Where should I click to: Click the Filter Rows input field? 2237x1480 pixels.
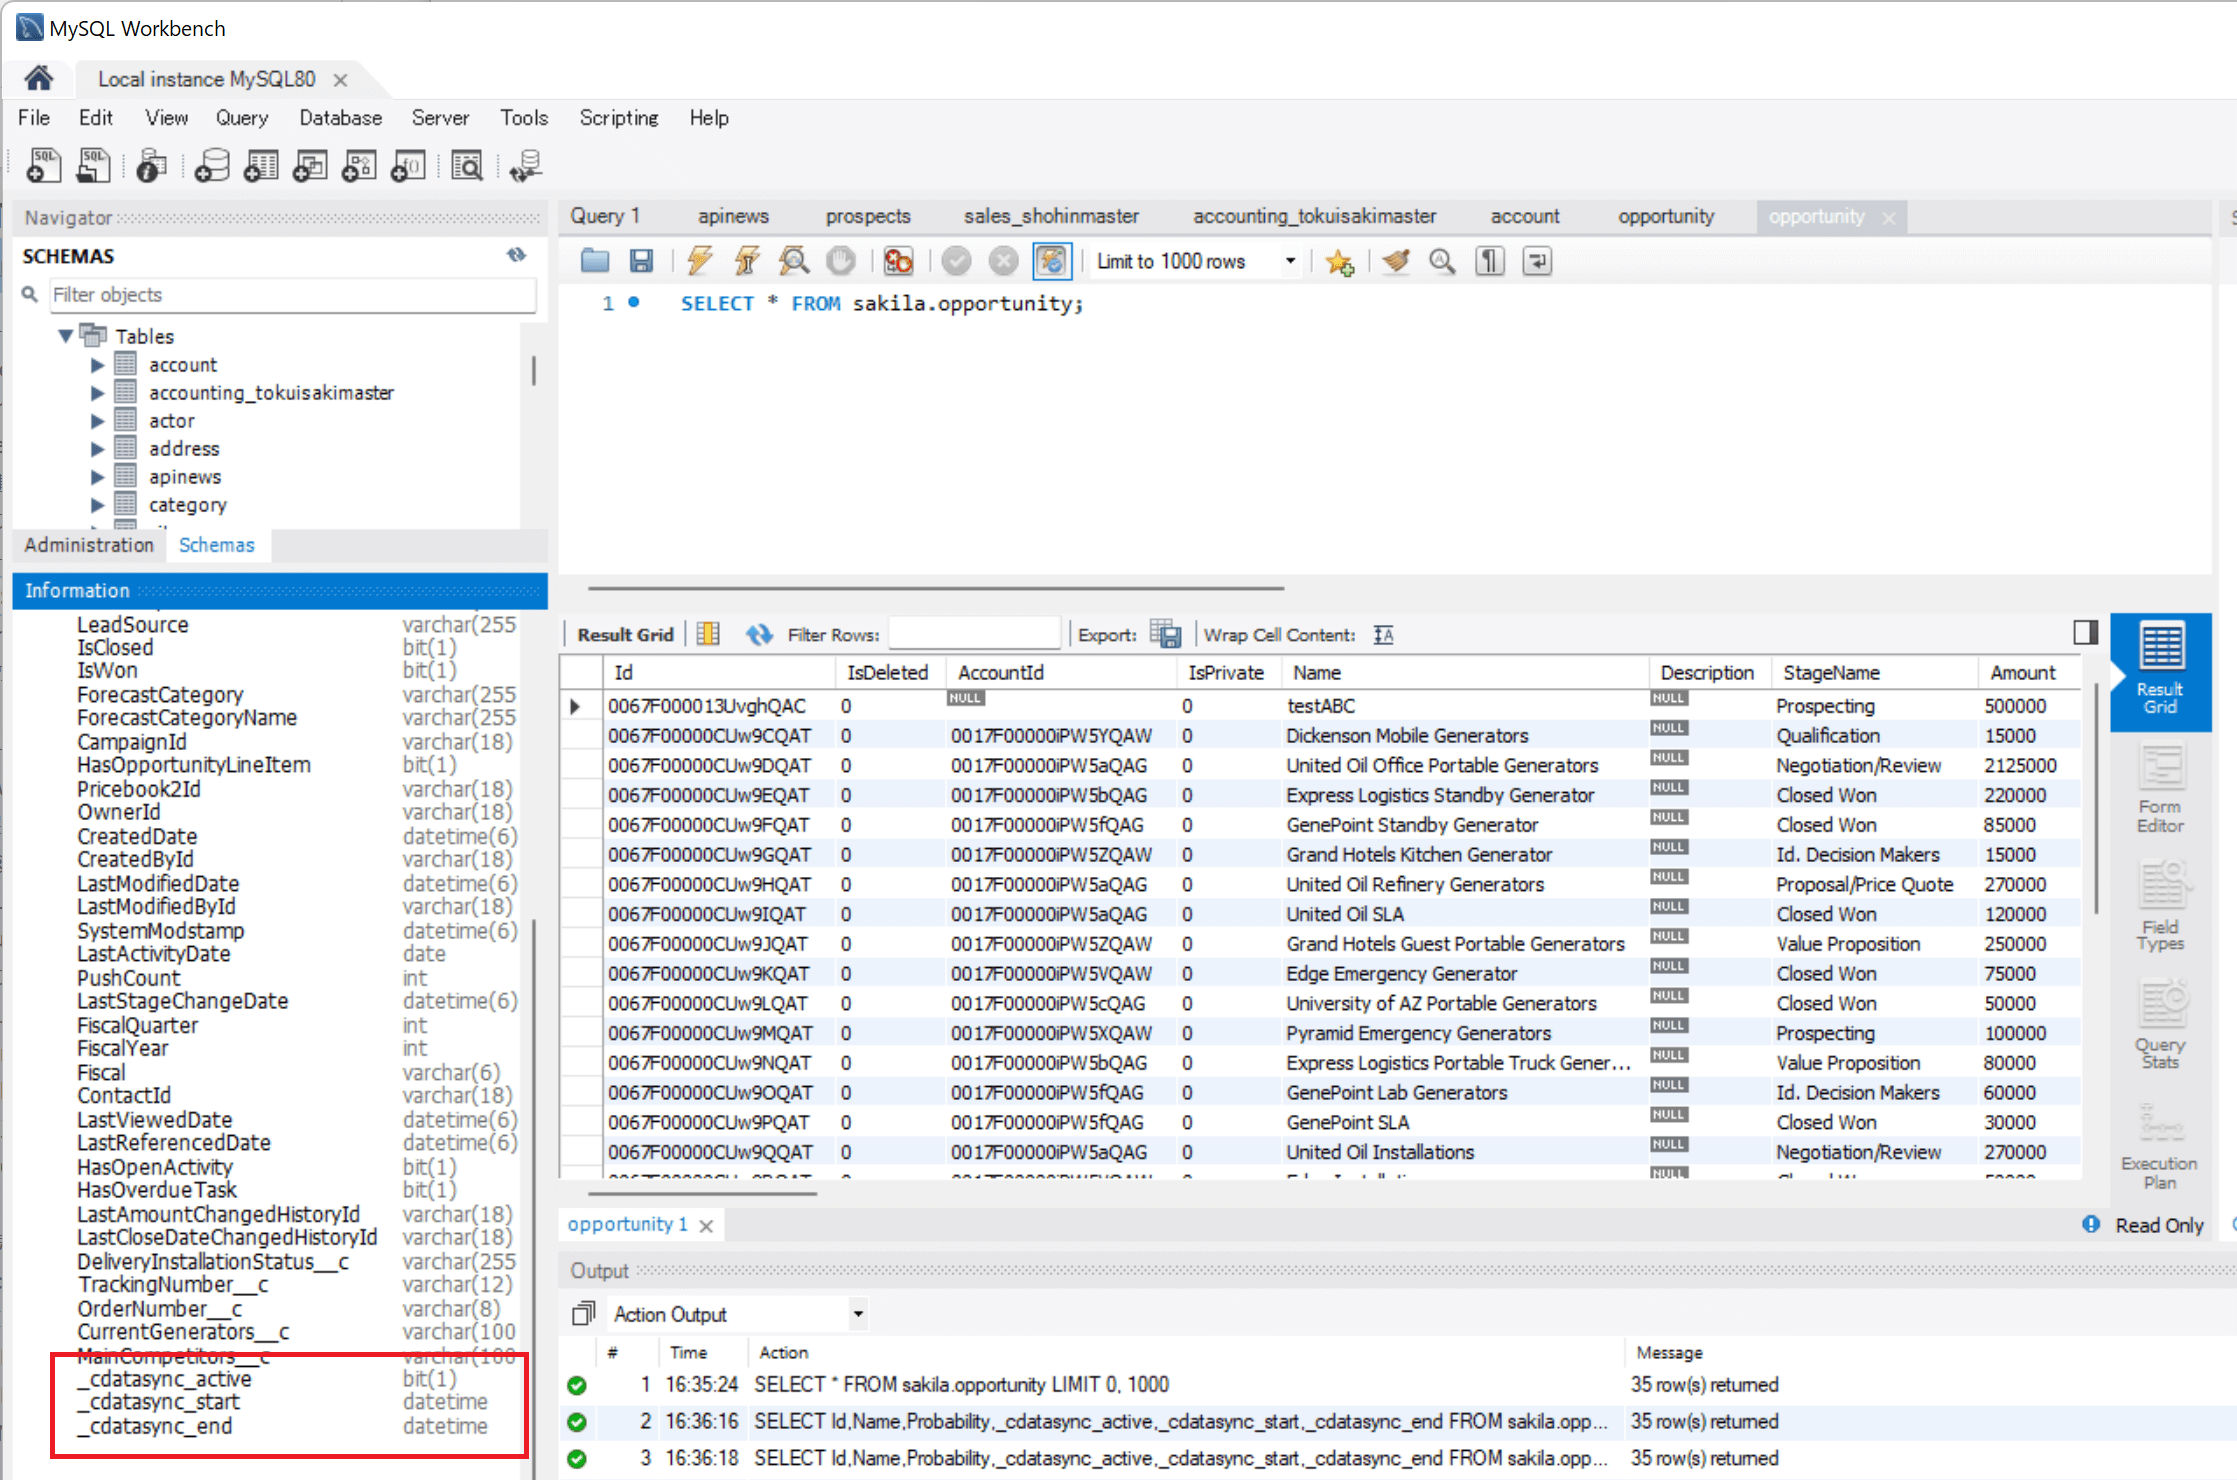[973, 634]
